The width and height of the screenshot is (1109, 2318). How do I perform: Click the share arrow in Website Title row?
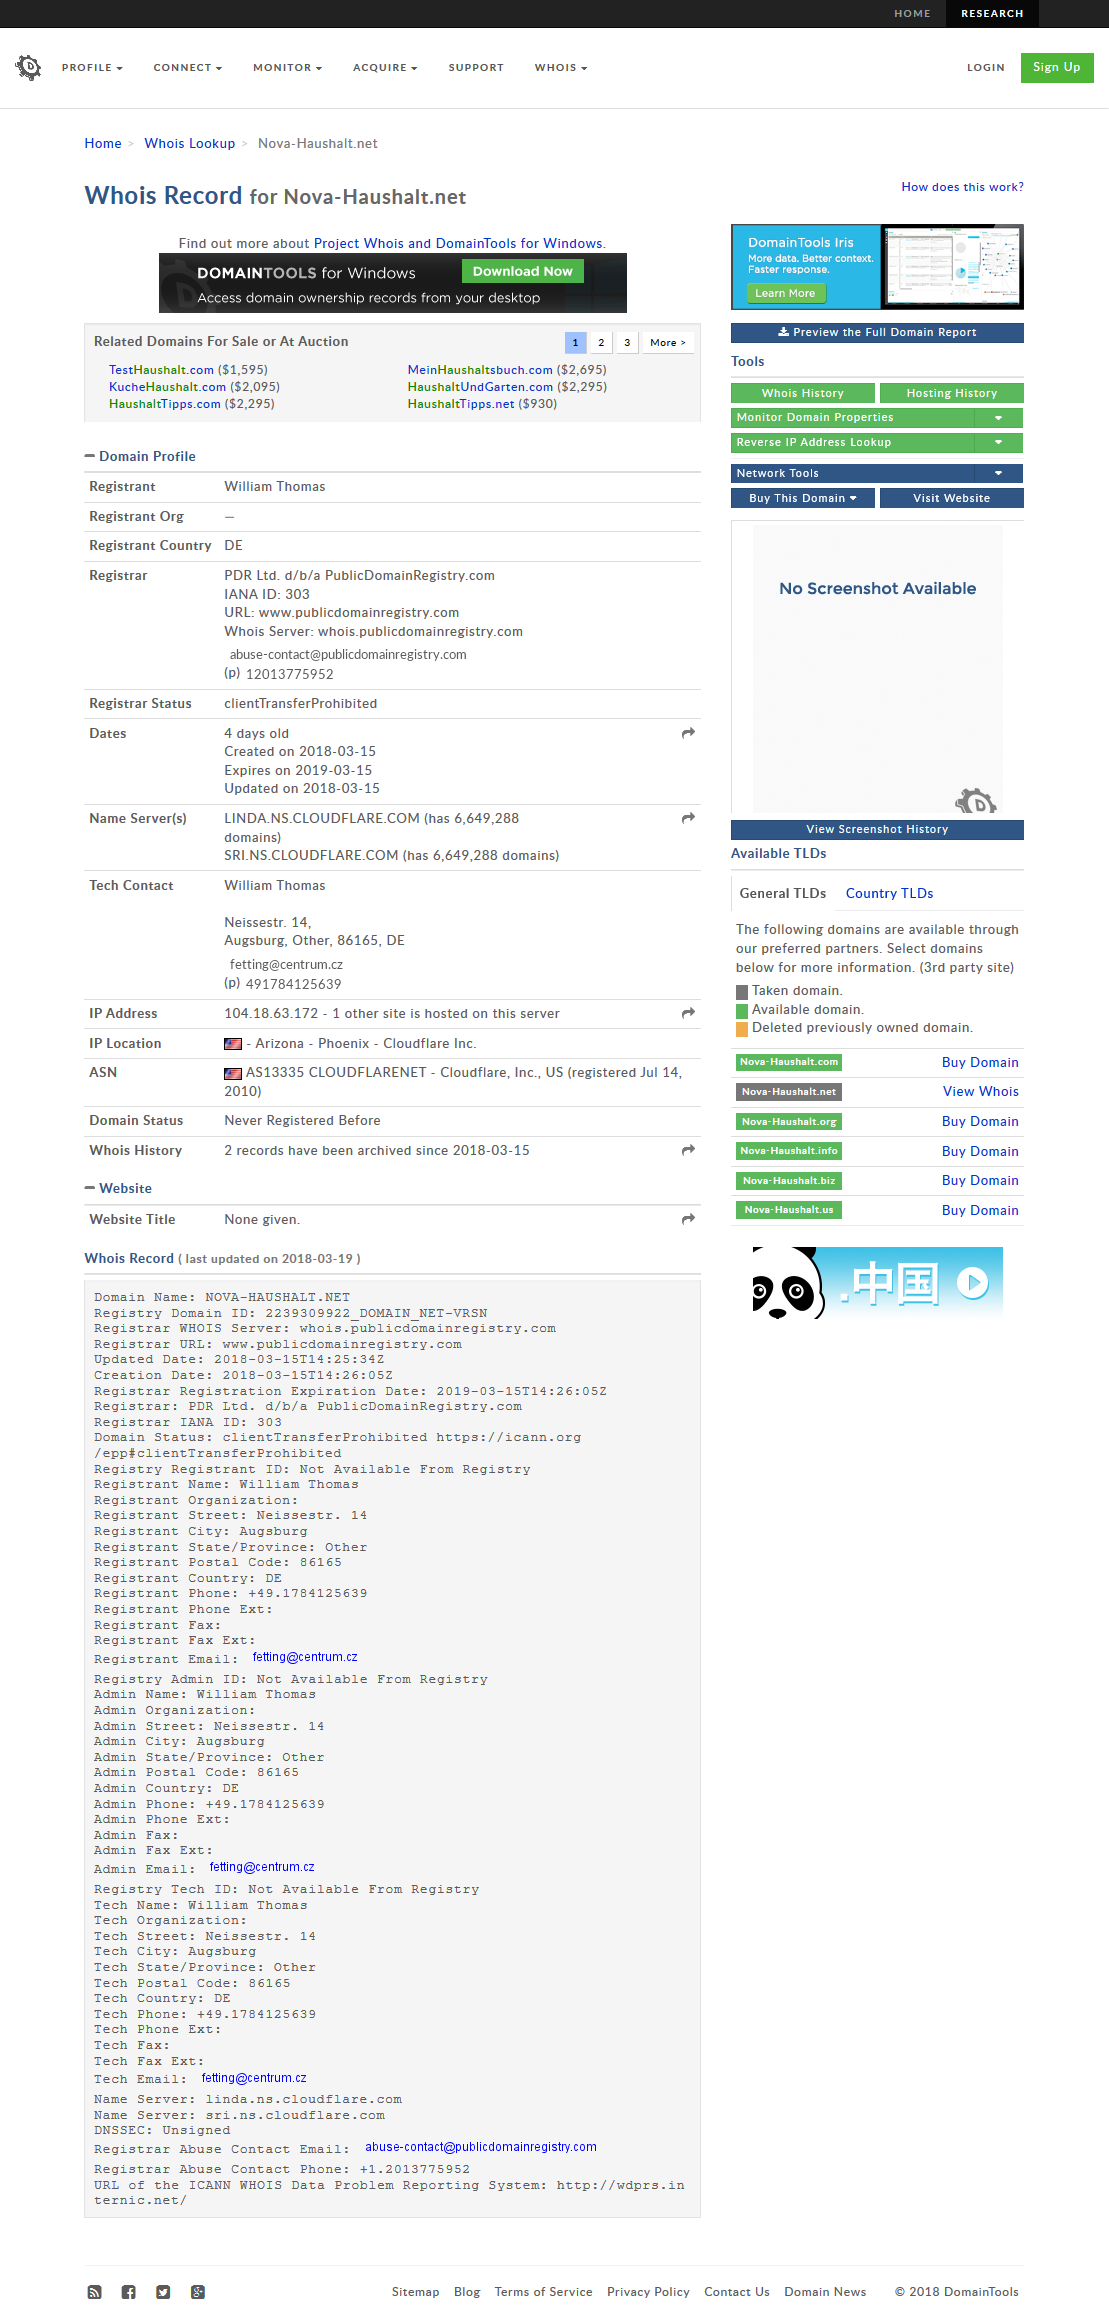688,1219
